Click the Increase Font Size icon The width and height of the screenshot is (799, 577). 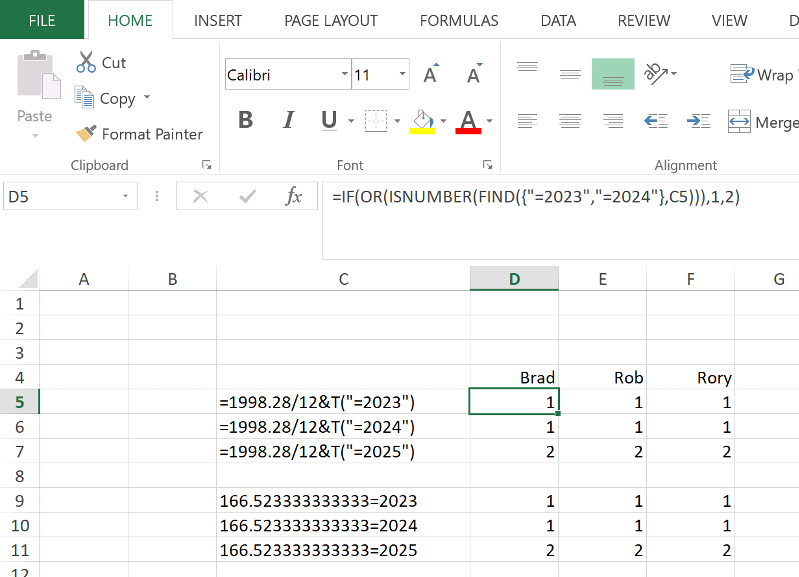coord(431,75)
